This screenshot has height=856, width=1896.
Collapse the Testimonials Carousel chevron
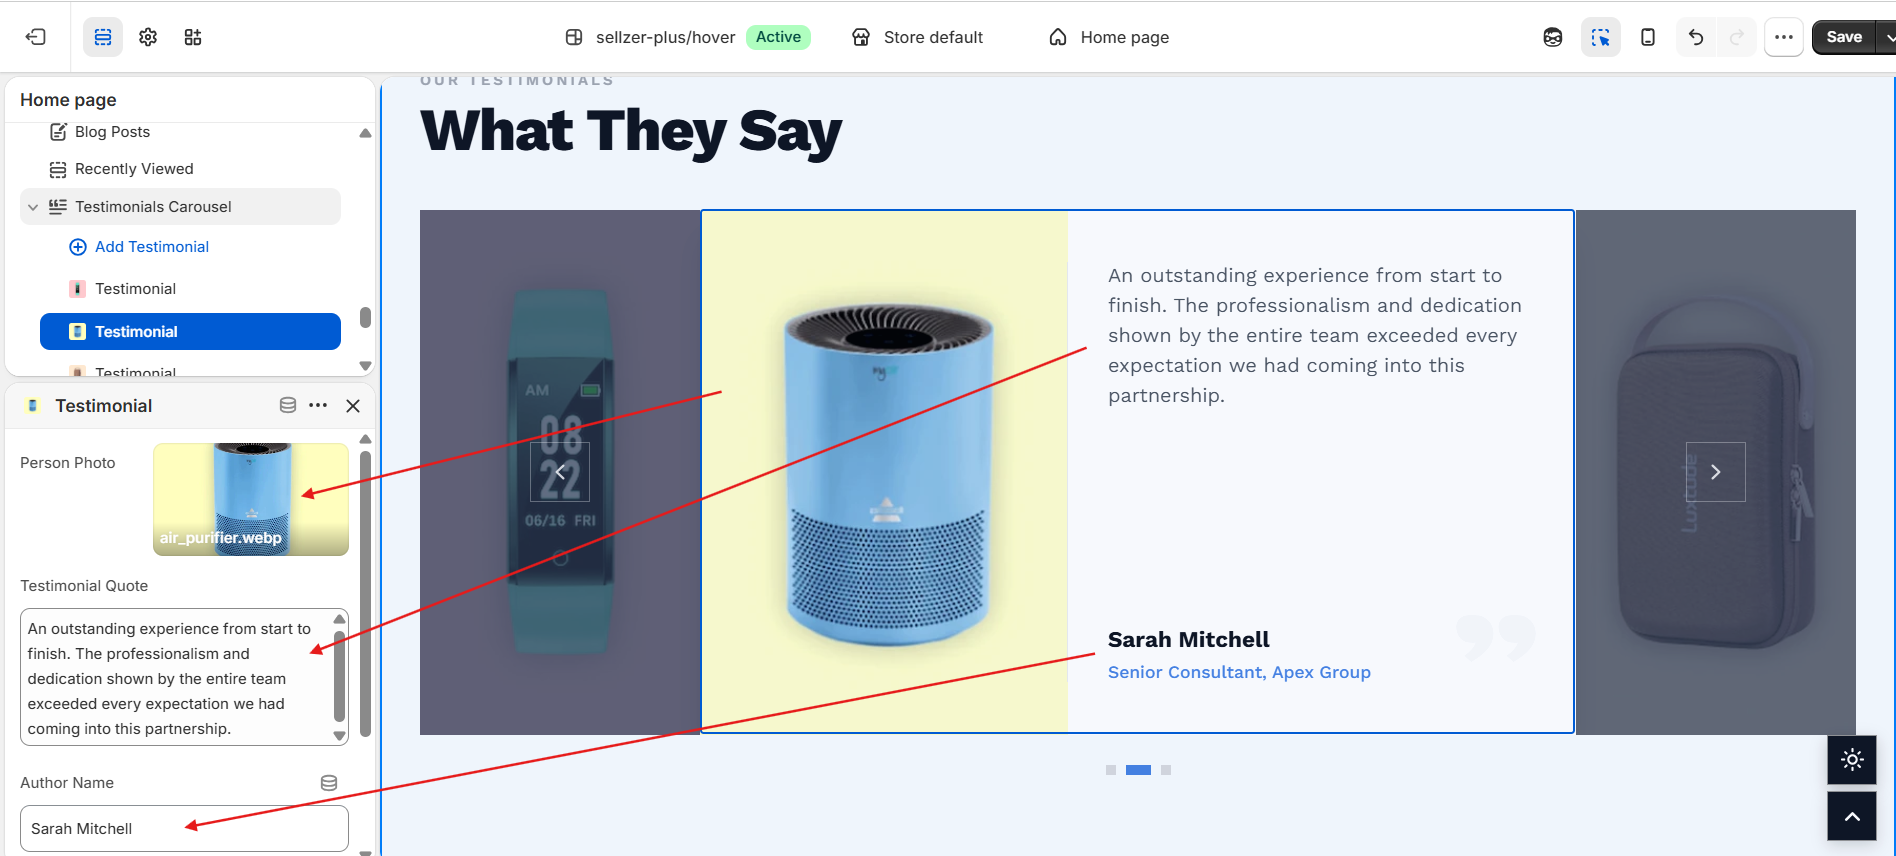33,207
